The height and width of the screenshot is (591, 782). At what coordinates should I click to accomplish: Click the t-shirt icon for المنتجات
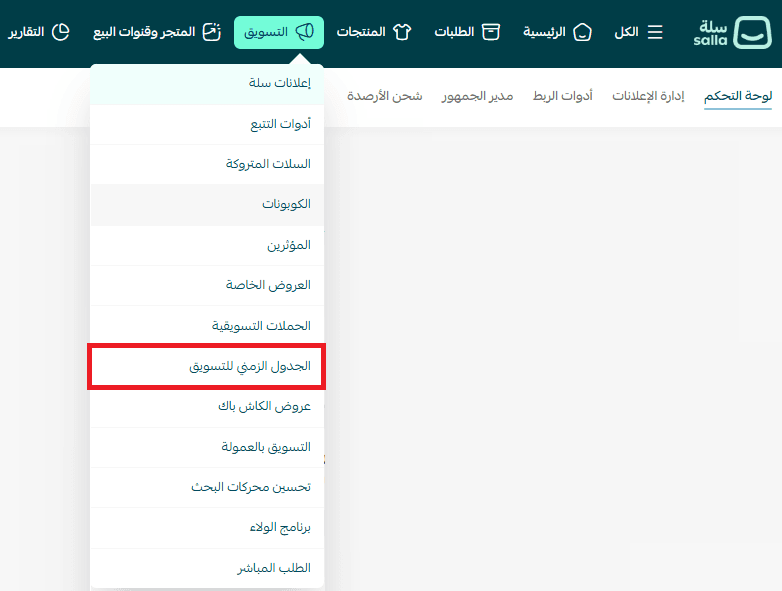402,32
